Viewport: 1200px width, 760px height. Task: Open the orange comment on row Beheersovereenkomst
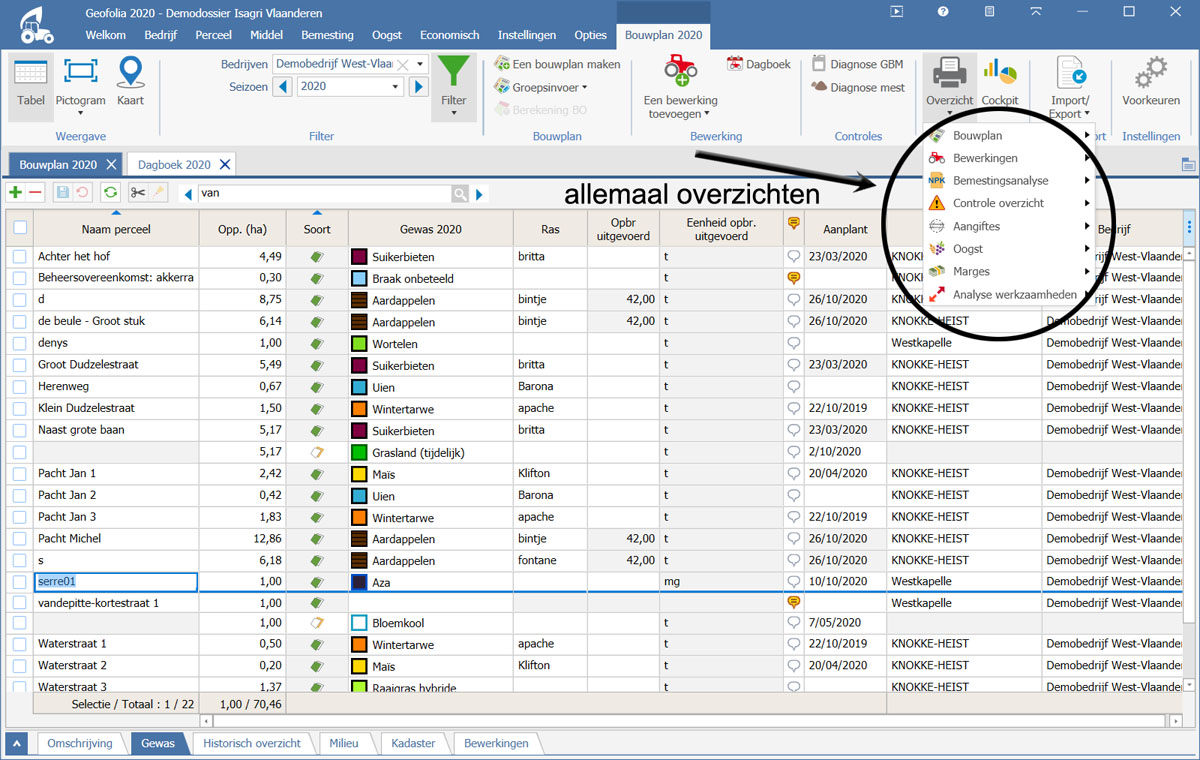794,278
